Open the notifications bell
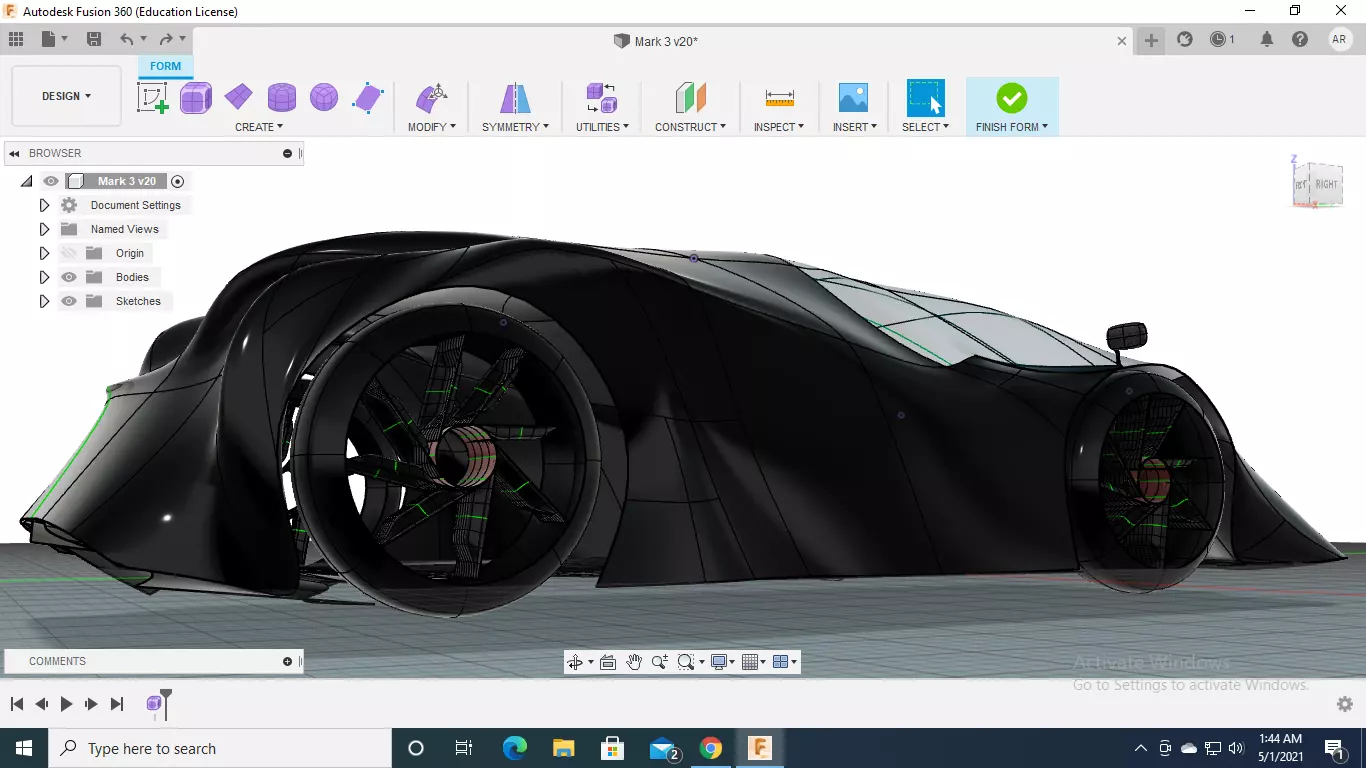Viewport: 1366px width, 768px height. pos(1267,40)
